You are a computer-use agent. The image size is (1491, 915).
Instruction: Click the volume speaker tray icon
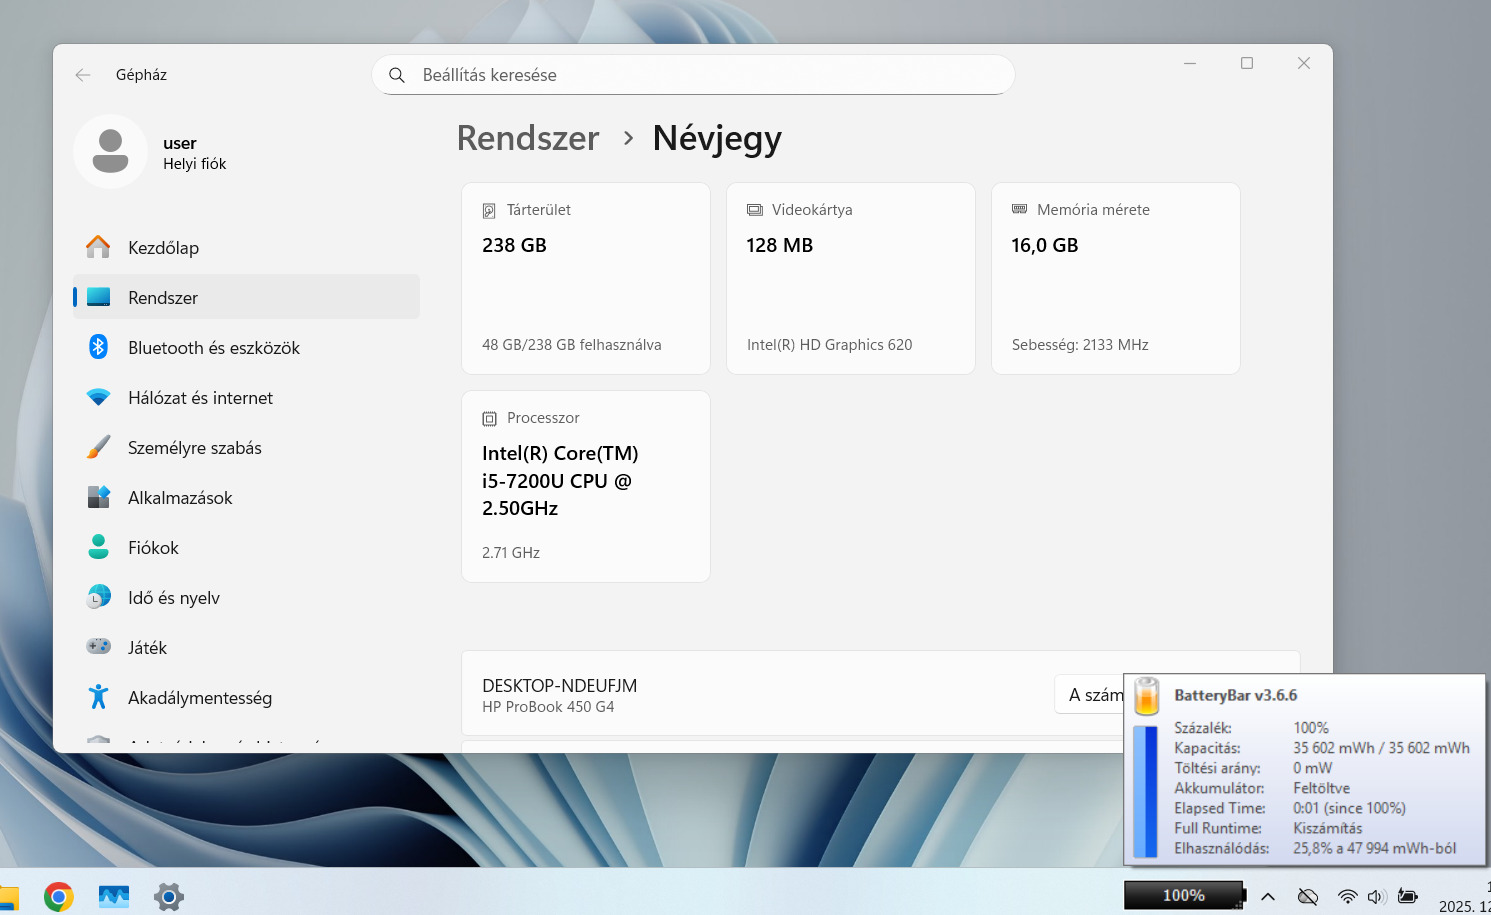pyautogui.click(x=1377, y=896)
